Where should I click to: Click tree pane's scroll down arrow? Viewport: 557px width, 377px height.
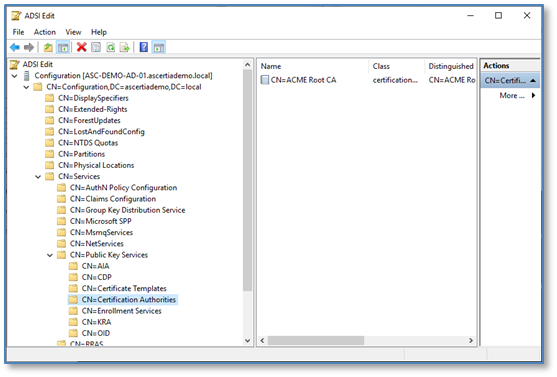[248, 340]
